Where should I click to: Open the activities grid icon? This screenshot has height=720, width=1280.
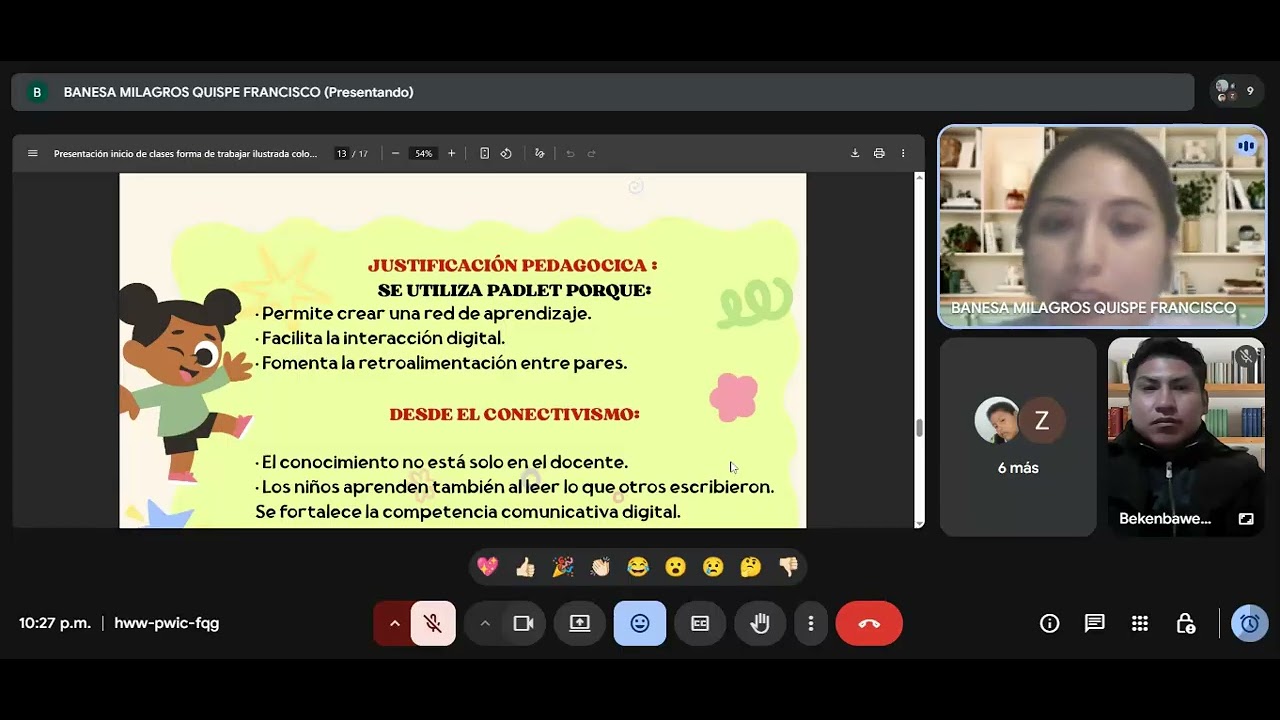1140,623
